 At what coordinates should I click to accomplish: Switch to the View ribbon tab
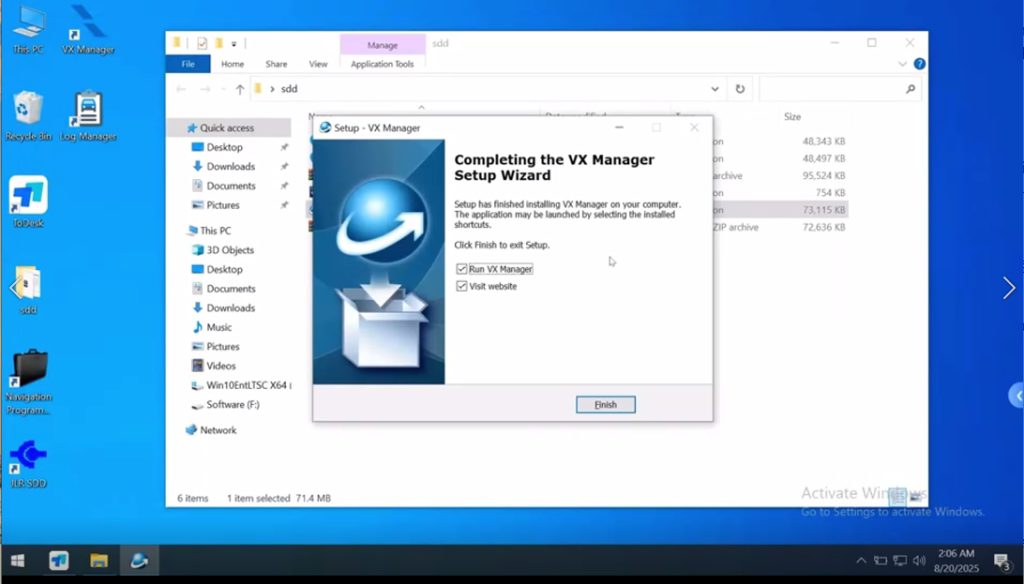318,63
